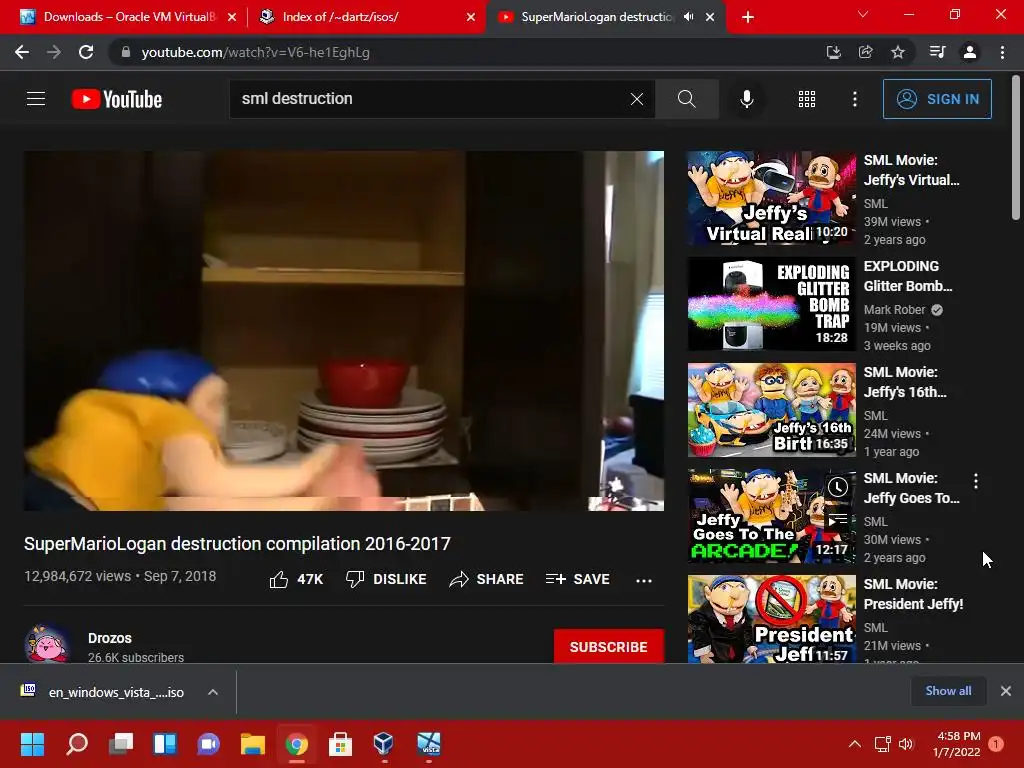Screen dimensions: 1024x768
Task: Share the video
Action: 487,579
